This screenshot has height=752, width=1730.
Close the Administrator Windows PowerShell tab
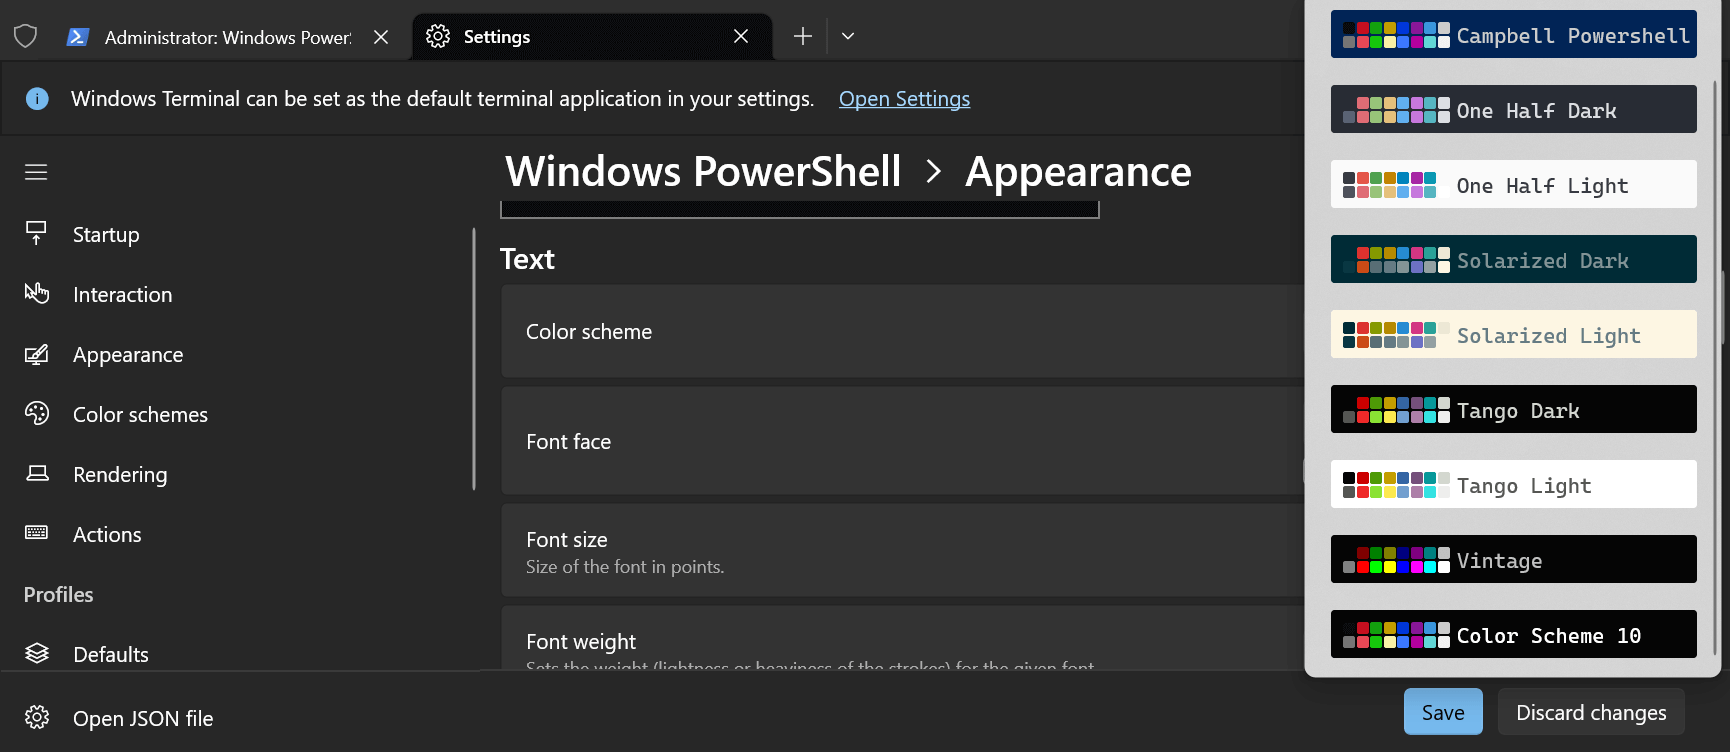coord(381,37)
